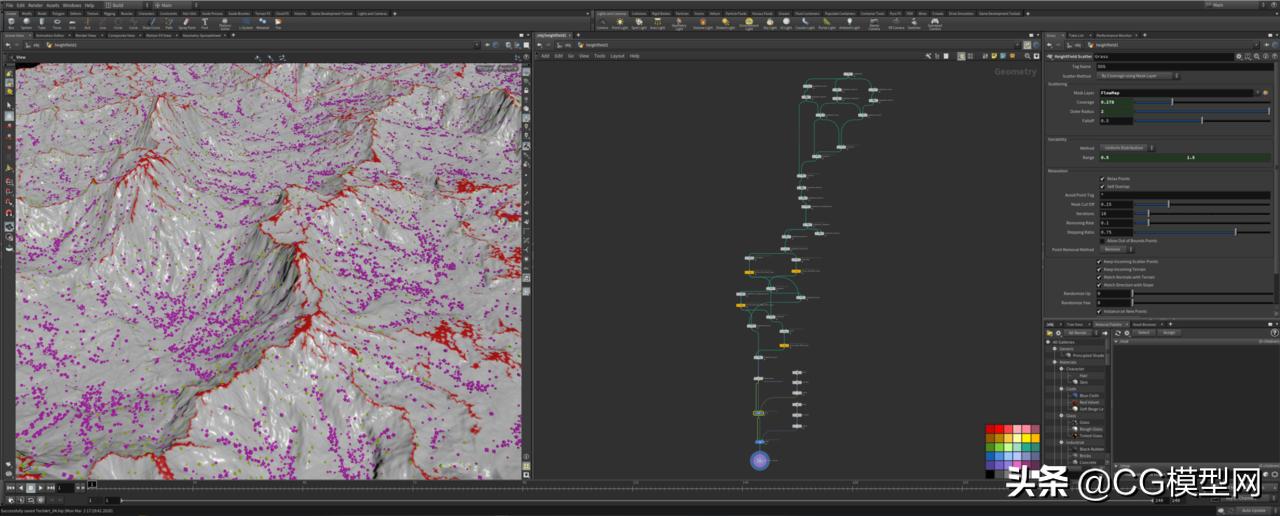Open the Layout menu in network editor
The width and height of the screenshot is (1280, 516).
coord(618,56)
